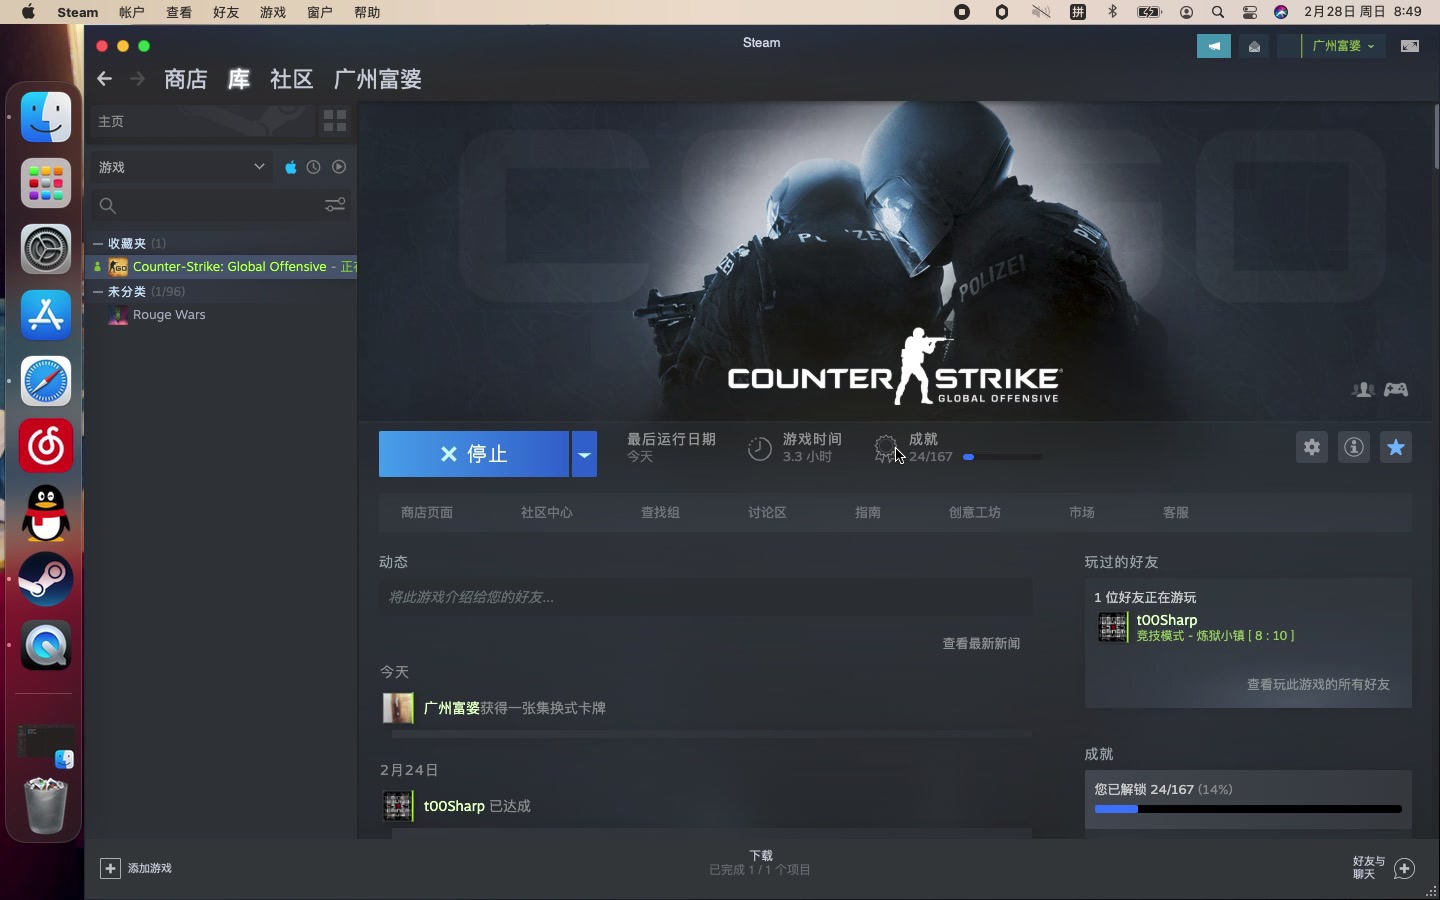
Task: Open notifications mail icon in top bar
Action: (x=1253, y=46)
